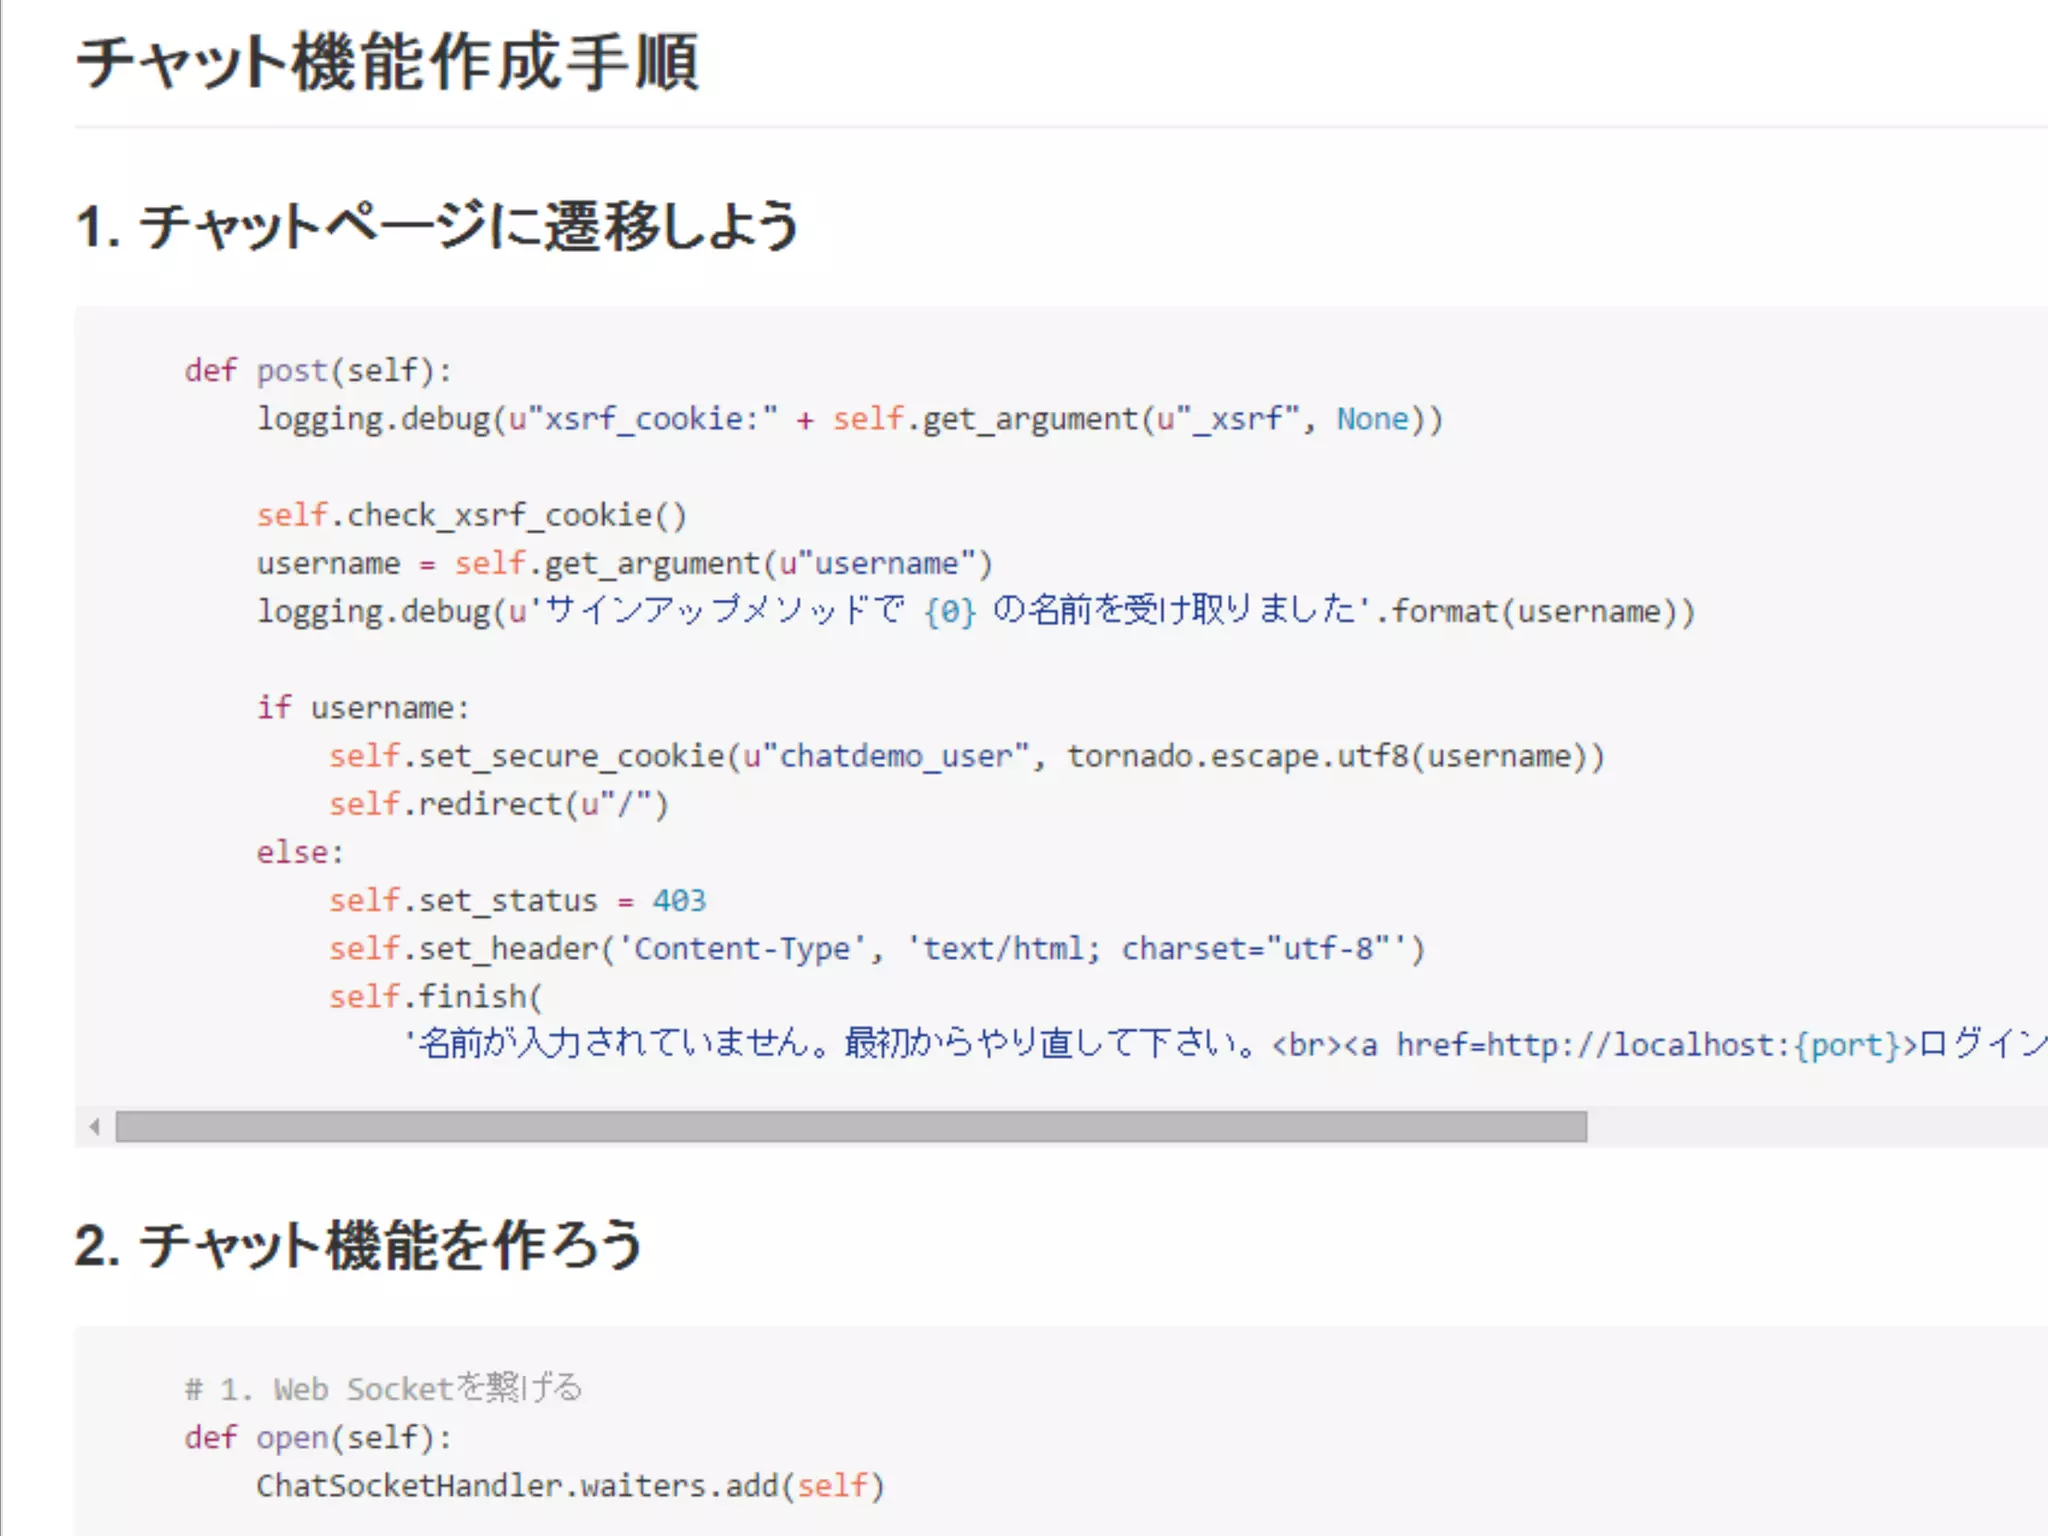Click the 'else:' keyword line
This screenshot has width=2048, height=1536.
[x=299, y=852]
